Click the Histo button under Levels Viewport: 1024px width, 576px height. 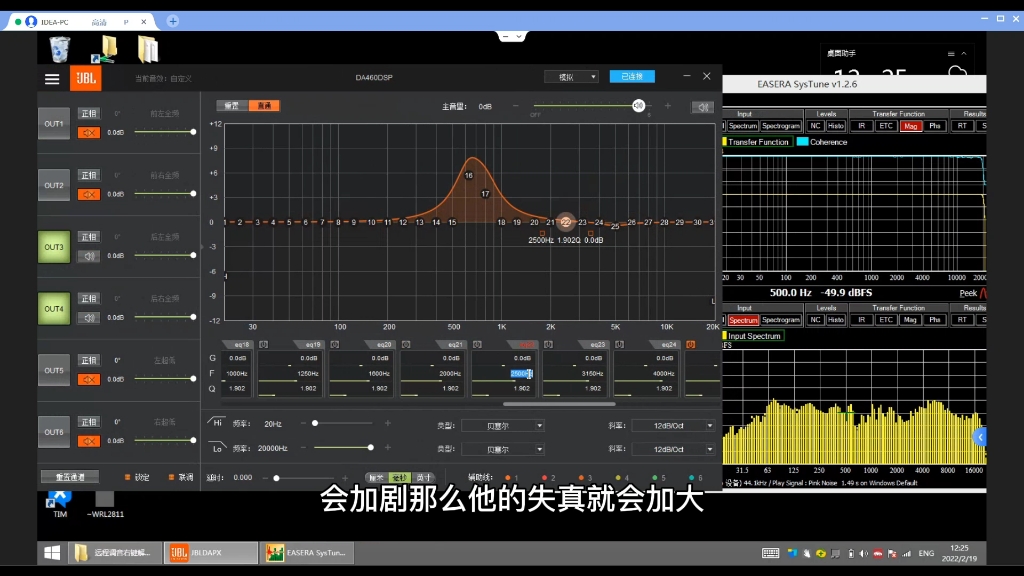[x=836, y=125]
